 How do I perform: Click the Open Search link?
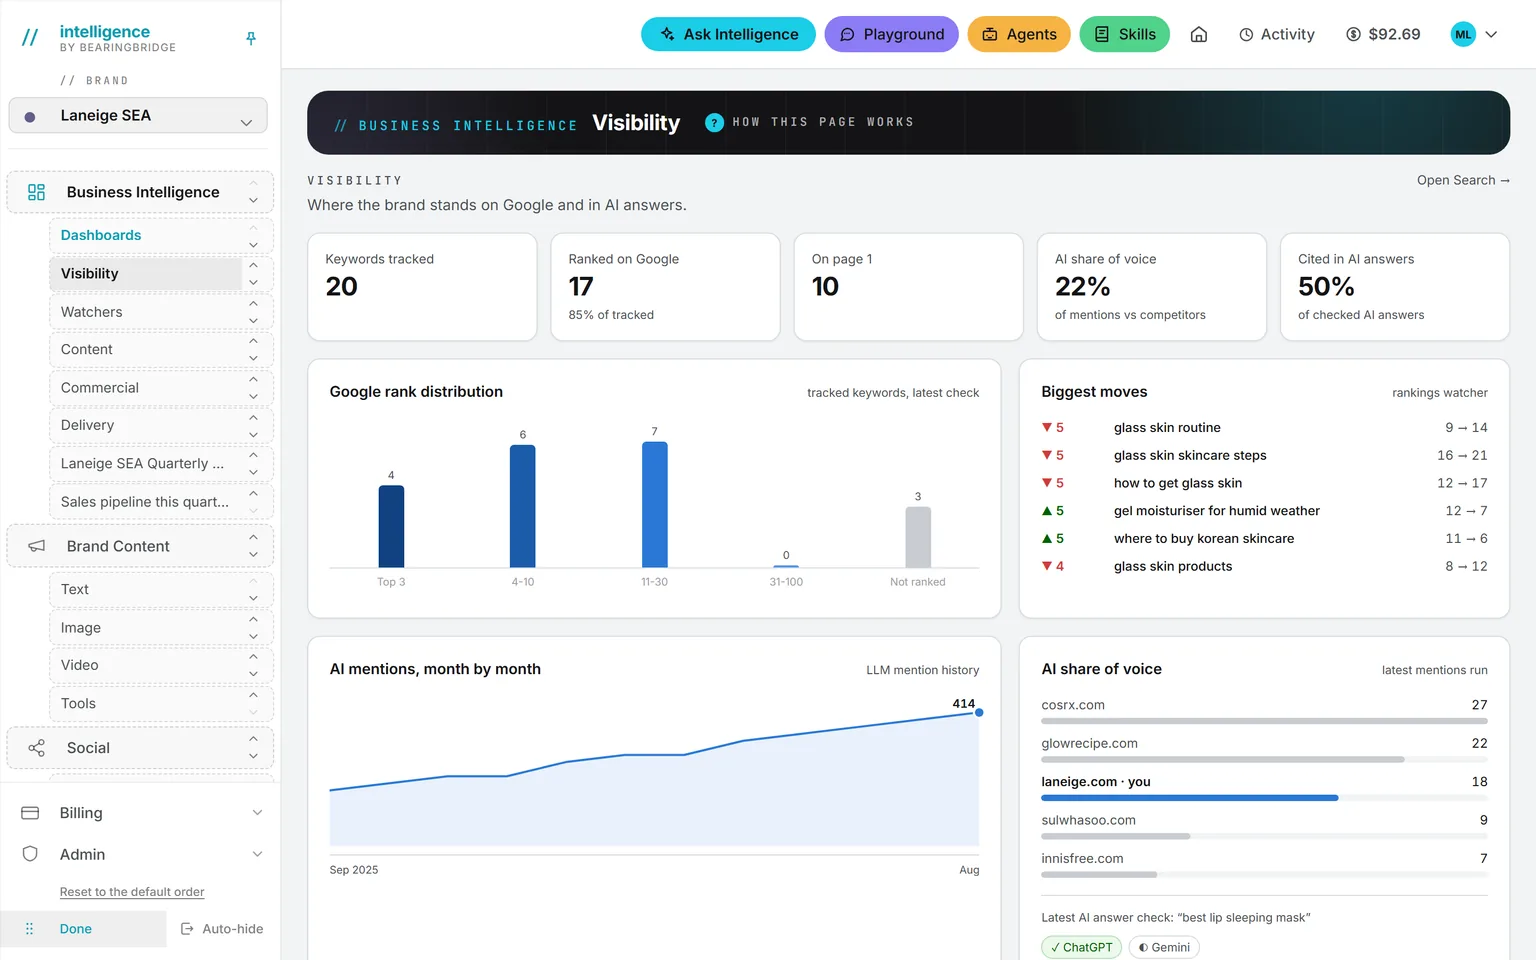pos(1463,180)
